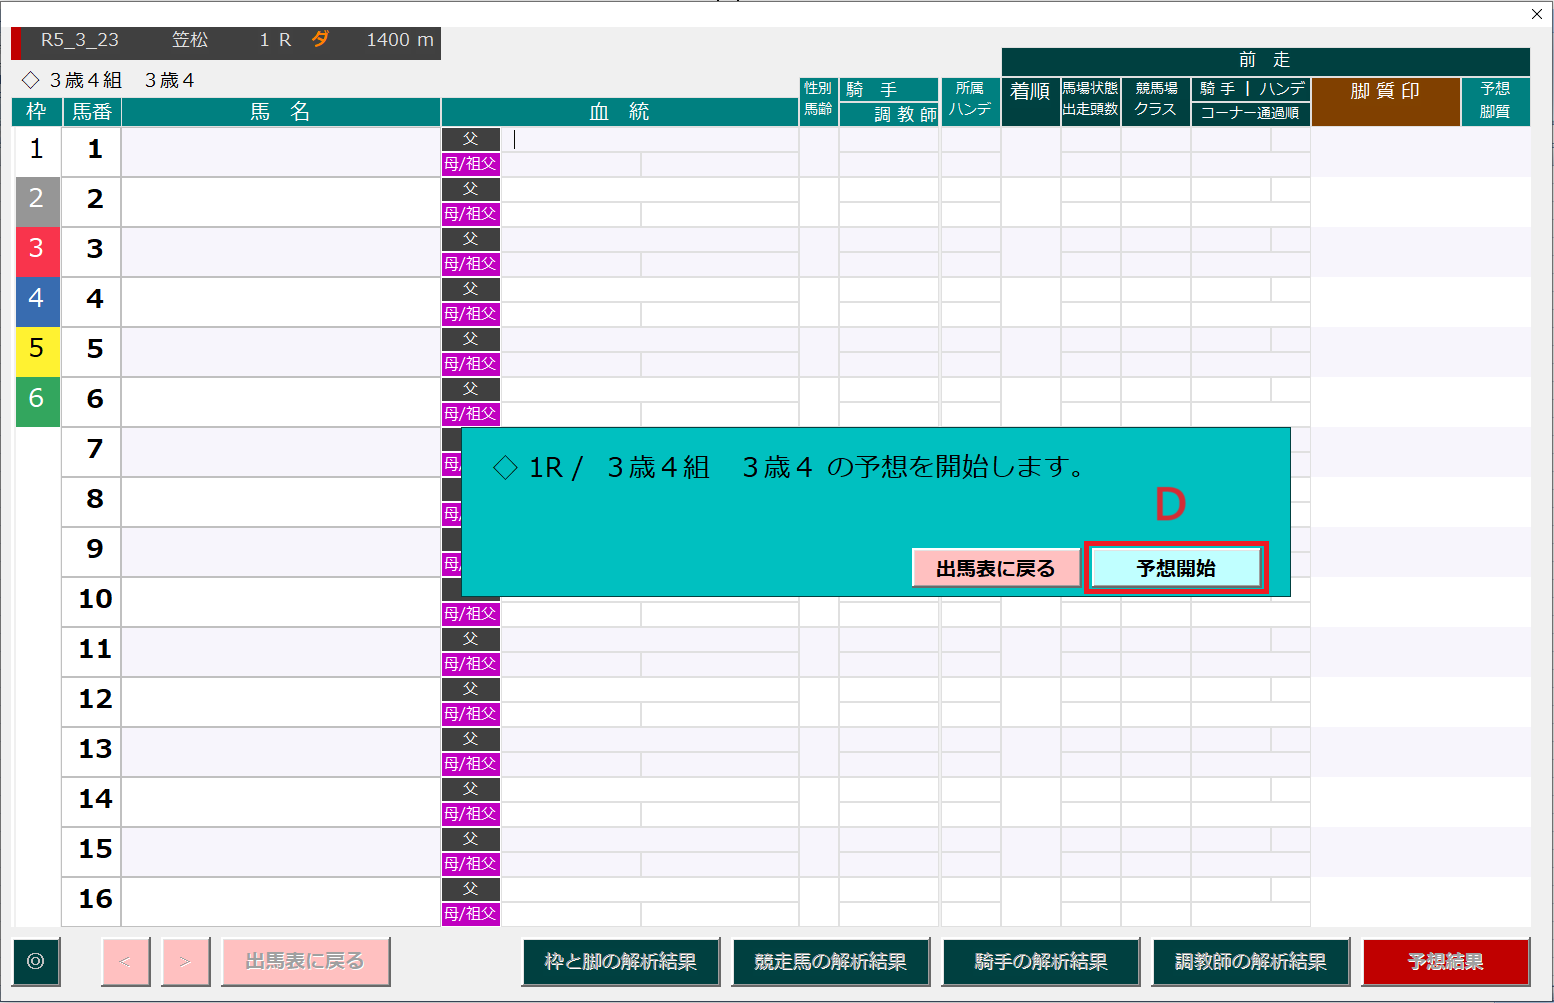Click the horse name field for number 1
Viewport: 1554px width, 1003px height.
280,152
